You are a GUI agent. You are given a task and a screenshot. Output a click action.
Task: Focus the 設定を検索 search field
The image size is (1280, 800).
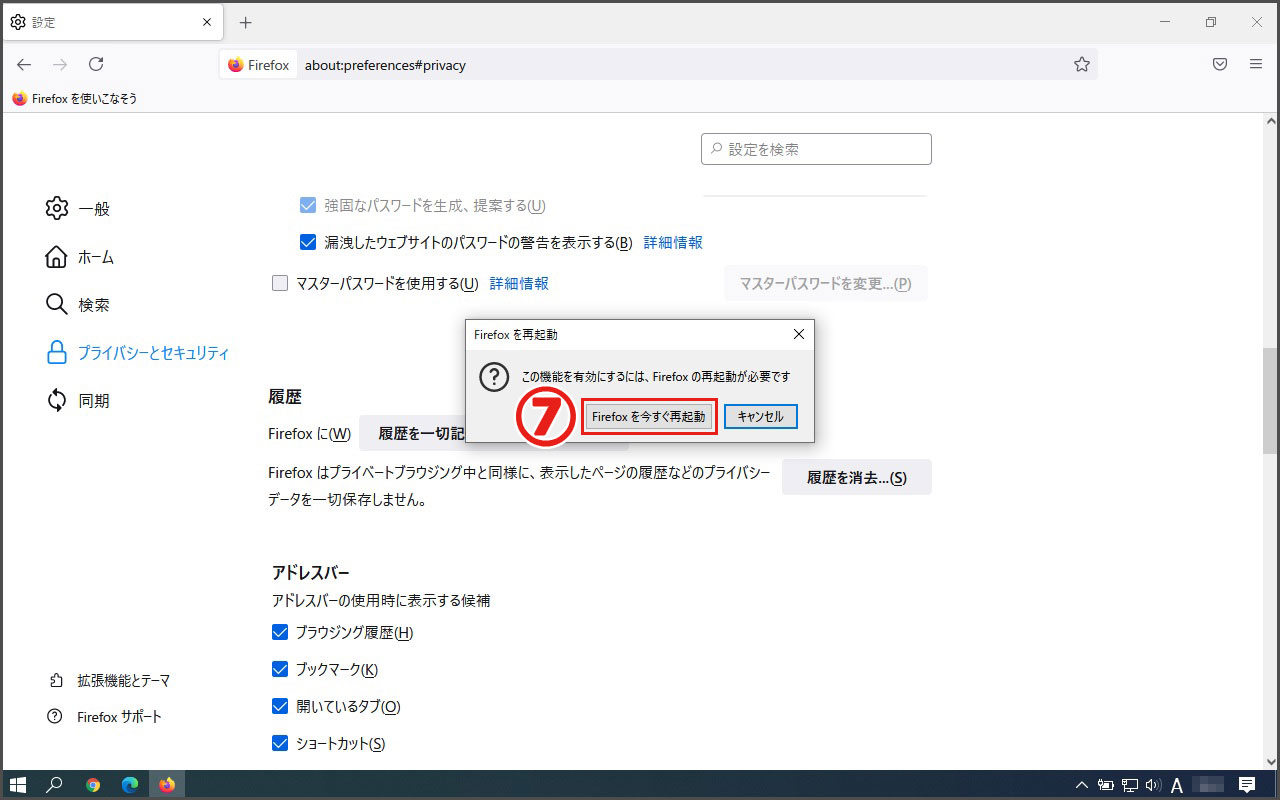(816, 149)
